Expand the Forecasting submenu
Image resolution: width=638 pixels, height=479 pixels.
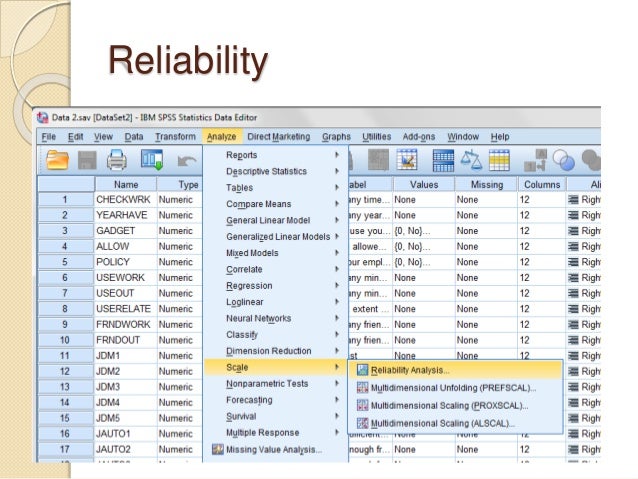click(x=276, y=400)
